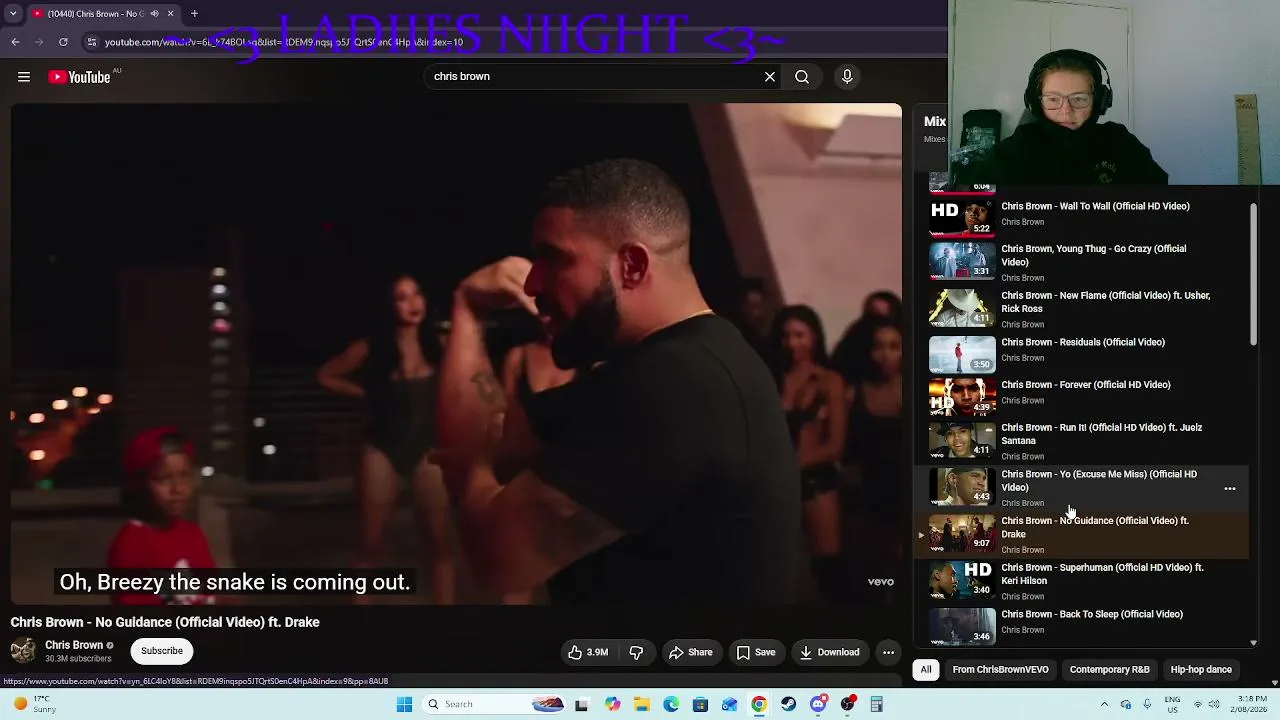View site information icon in address bar
Viewport: 1280px width, 720px height.
pos(92,42)
